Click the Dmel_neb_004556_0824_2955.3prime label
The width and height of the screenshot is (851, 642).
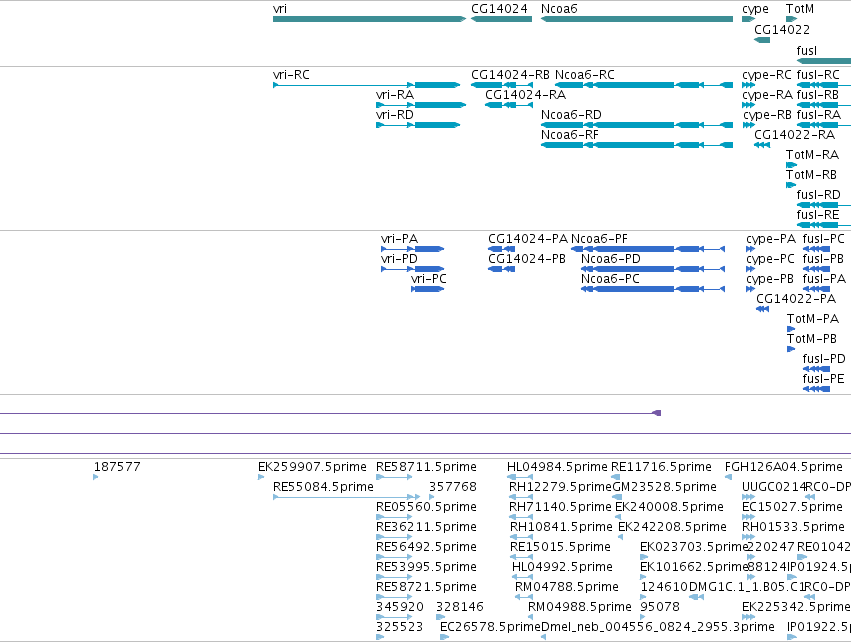[658, 627]
